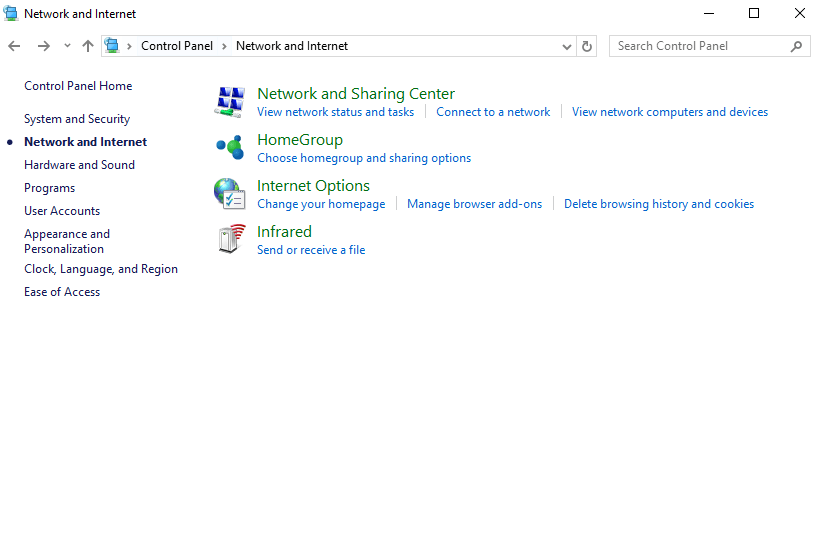Image resolution: width=819 pixels, height=534 pixels.
Task: Expand the address bar history dropdown
Action: [x=567, y=46]
